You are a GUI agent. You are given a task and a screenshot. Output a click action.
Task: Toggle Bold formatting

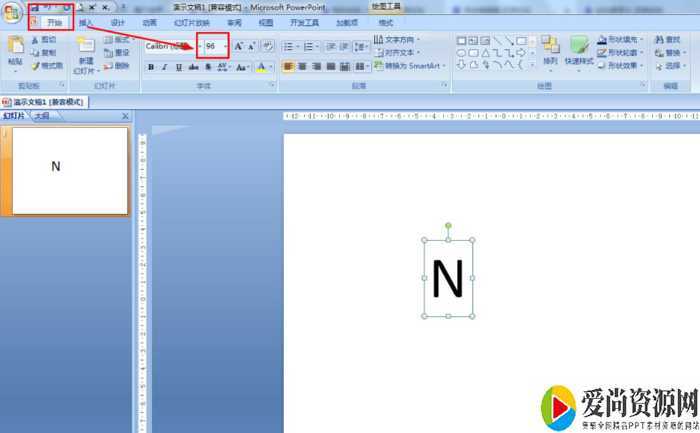tap(151, 67)
